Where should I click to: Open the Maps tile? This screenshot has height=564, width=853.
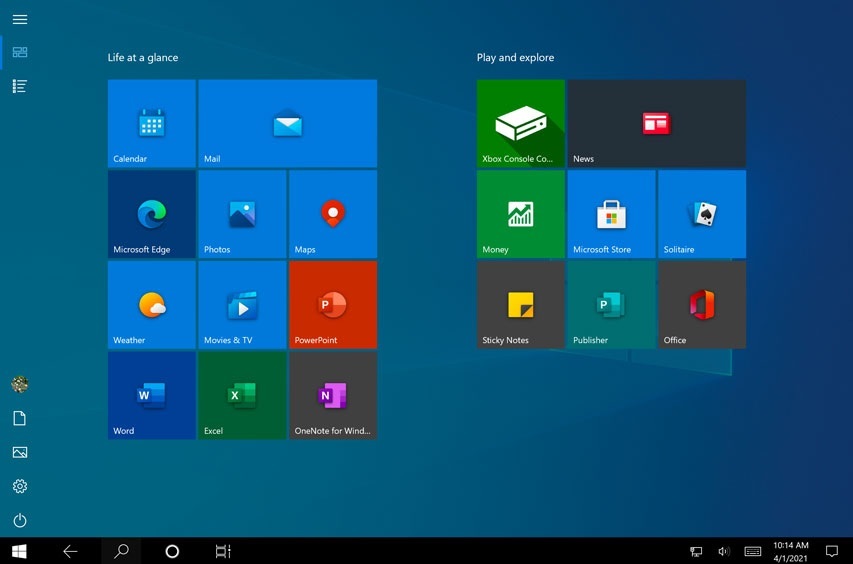click(x=332, y=214)
